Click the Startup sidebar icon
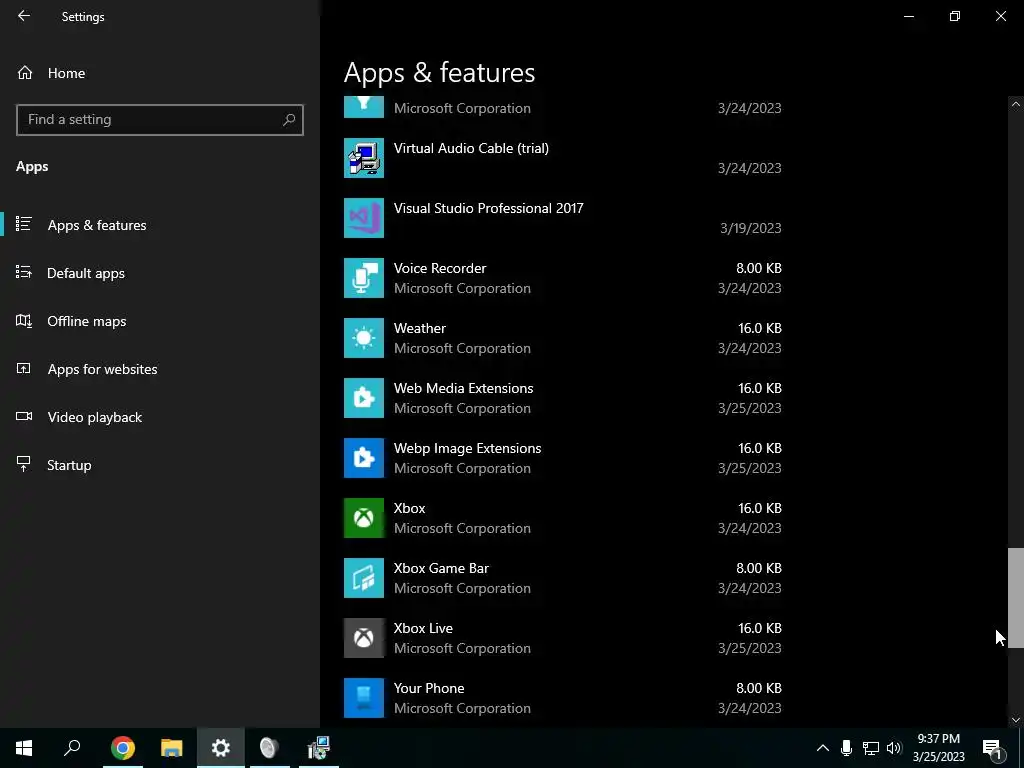 pos(24,464)
